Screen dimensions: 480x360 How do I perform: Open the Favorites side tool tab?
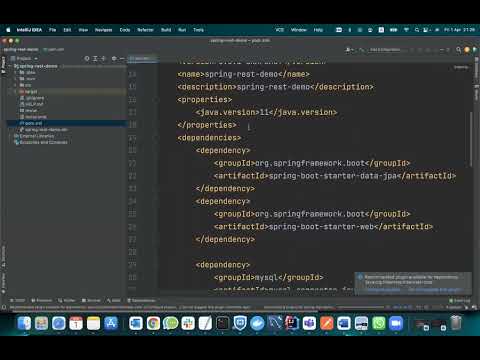pyautogui.click(x=3, y=283)
